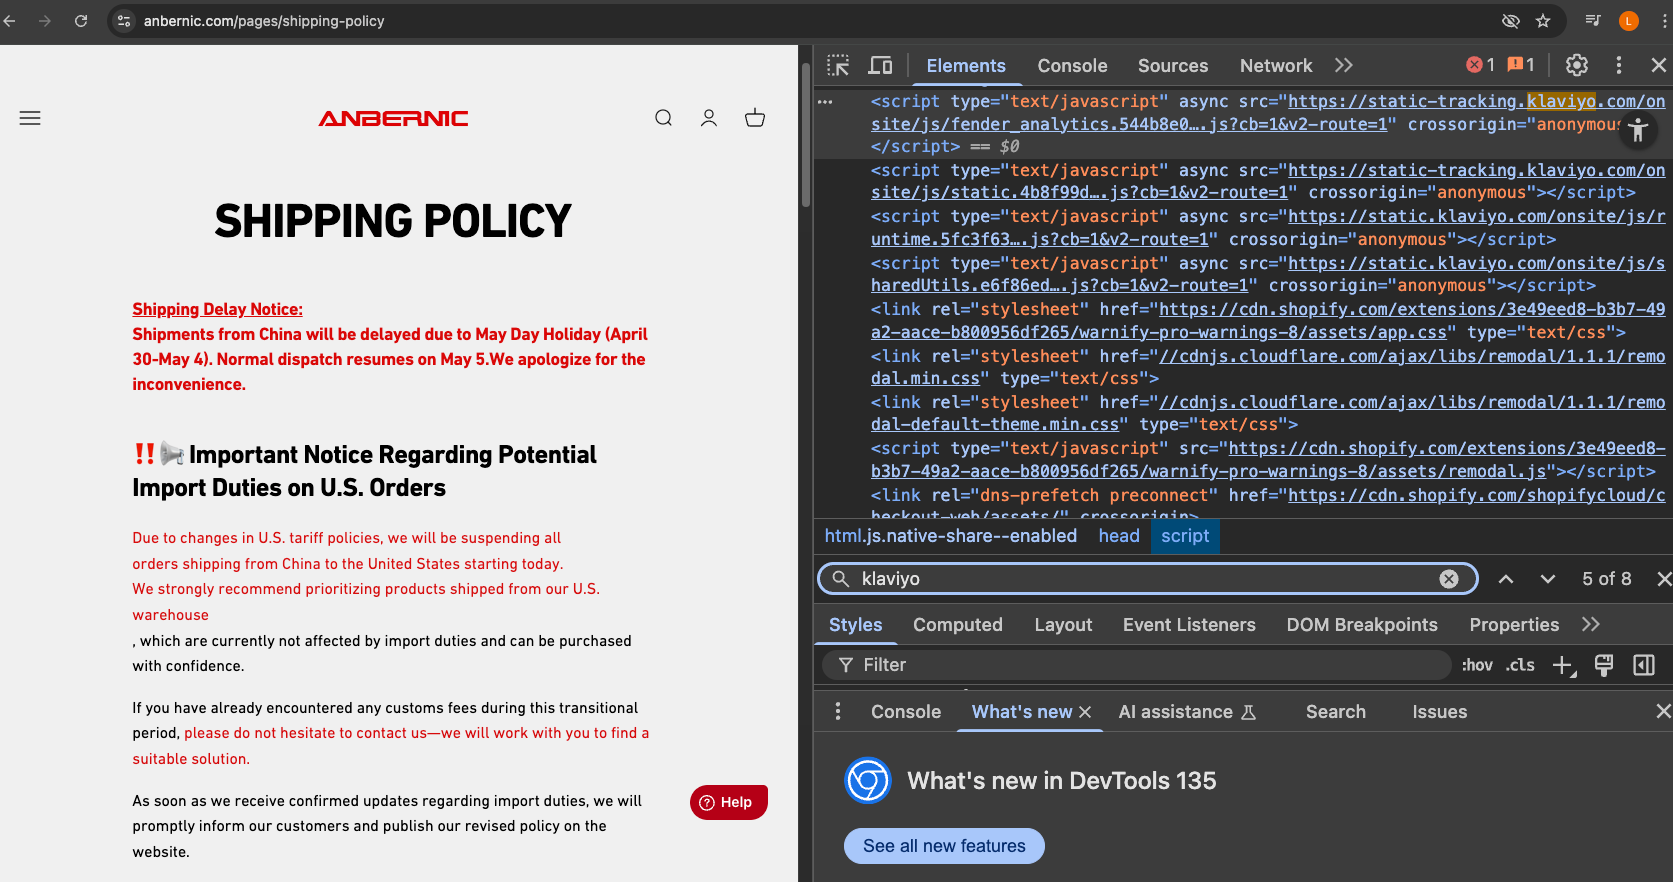Open DevTools settings gear
Image resolution: width=1673 pixels, height=882 pixels.
point(1577,65)
